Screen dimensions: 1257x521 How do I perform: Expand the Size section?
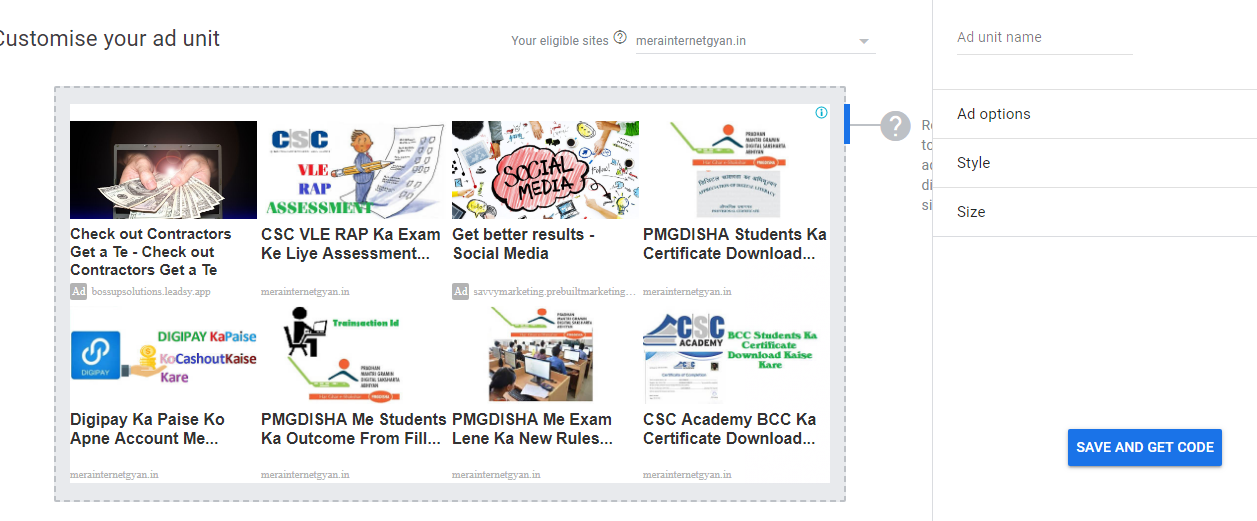(1094, 212)
